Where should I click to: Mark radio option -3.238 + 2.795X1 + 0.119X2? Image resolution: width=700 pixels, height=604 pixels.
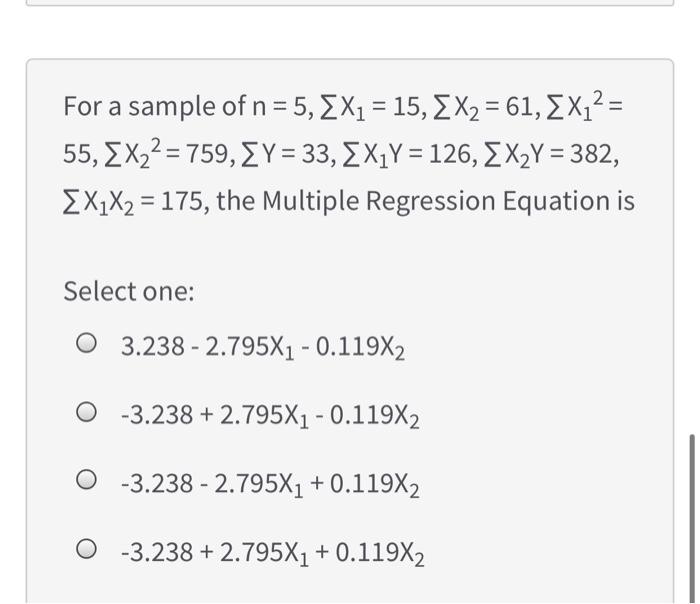[86, 549]
